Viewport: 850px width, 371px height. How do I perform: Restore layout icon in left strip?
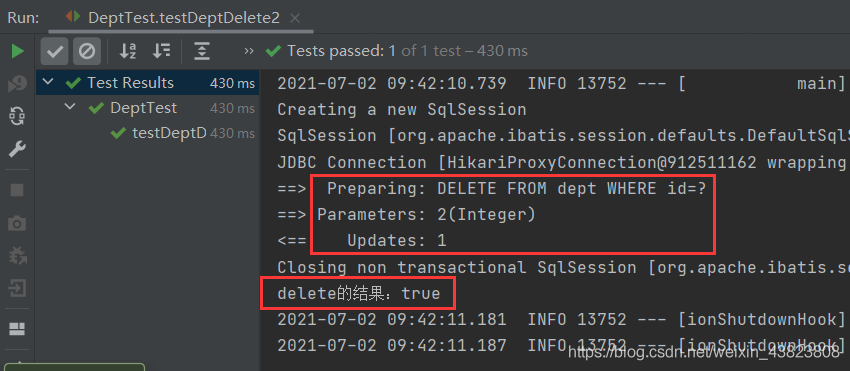pyautogui.click(x=17, y=329)
